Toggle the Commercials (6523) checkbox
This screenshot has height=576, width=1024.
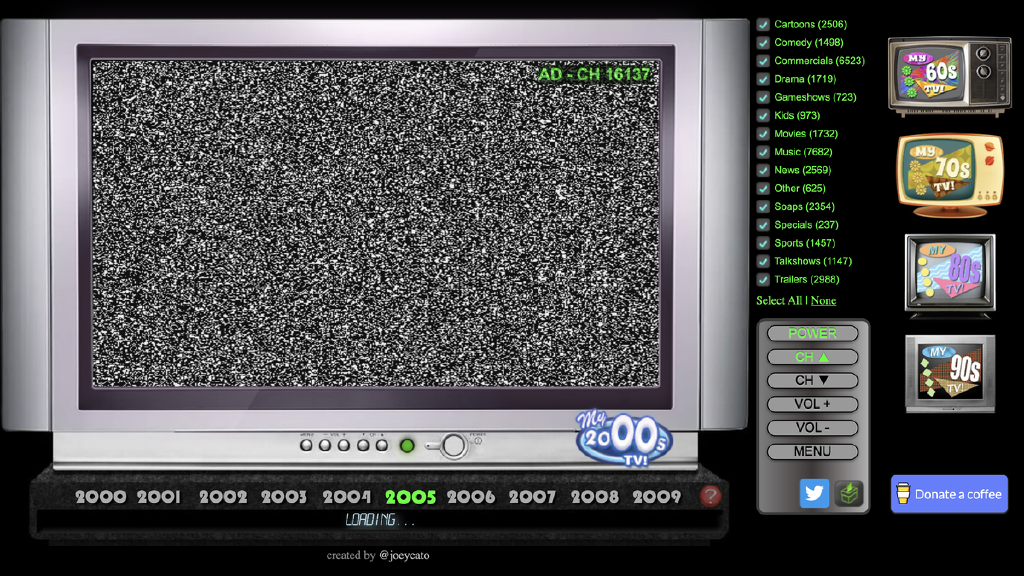(x=763, y=61)
